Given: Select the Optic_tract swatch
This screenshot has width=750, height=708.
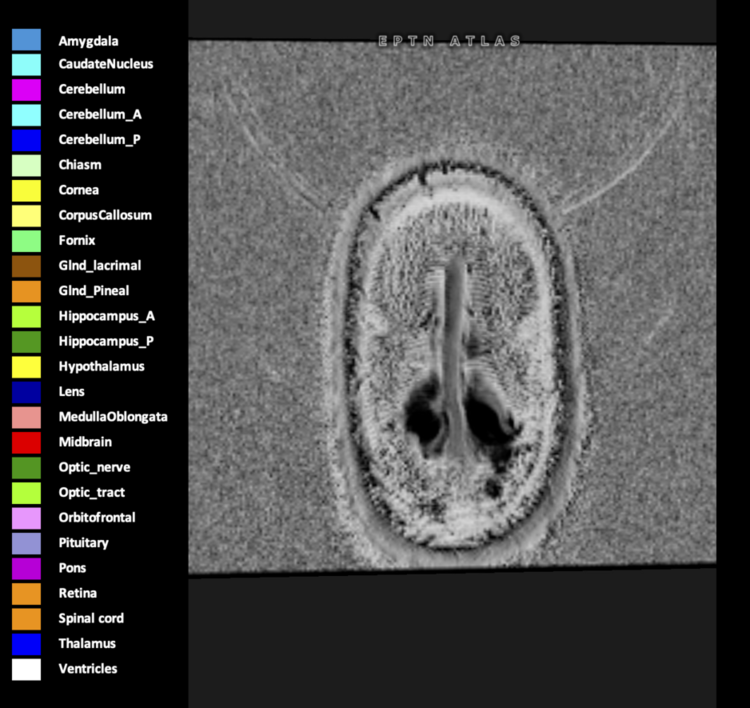Looking at the screenshot, I should [26, 493].
